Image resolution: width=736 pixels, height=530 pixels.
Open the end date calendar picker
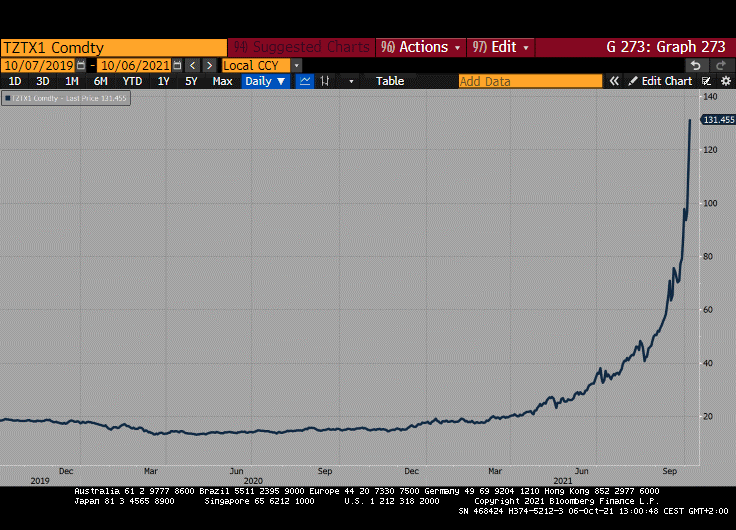(x=177, y=65)
